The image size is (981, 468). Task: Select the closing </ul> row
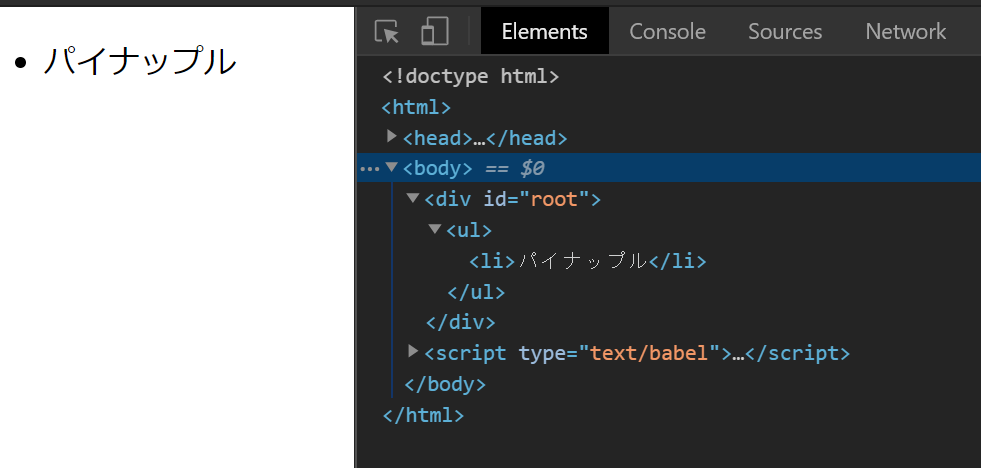coord(476,292)
